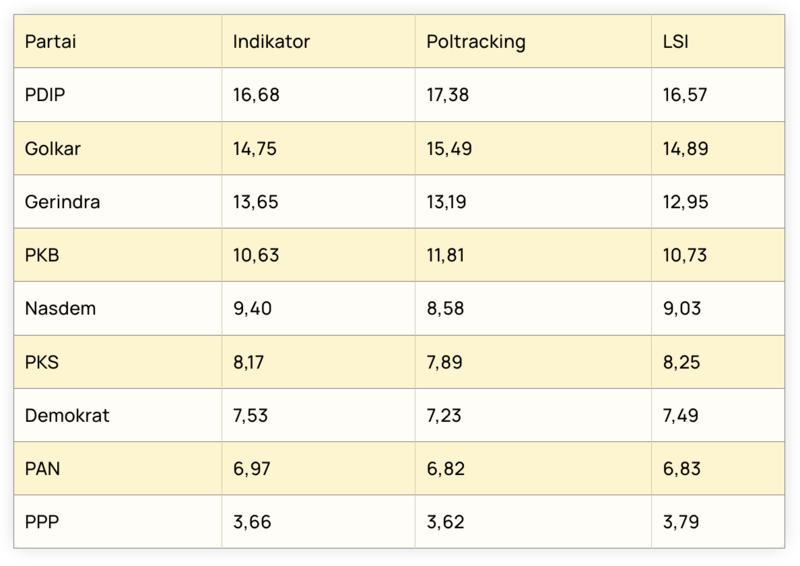Click the PPP party cell
800x566 pixels.
point(42,522)
